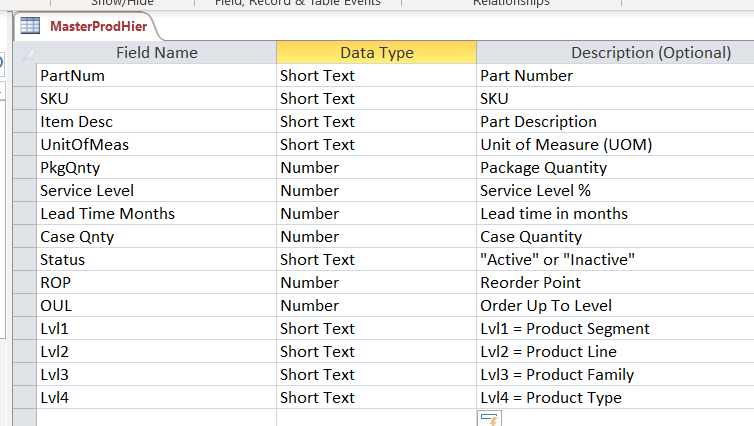Screen dimensions: 754x426
Task: Click the Lvl4 Short Text data type cell
Action: [377, 398]
